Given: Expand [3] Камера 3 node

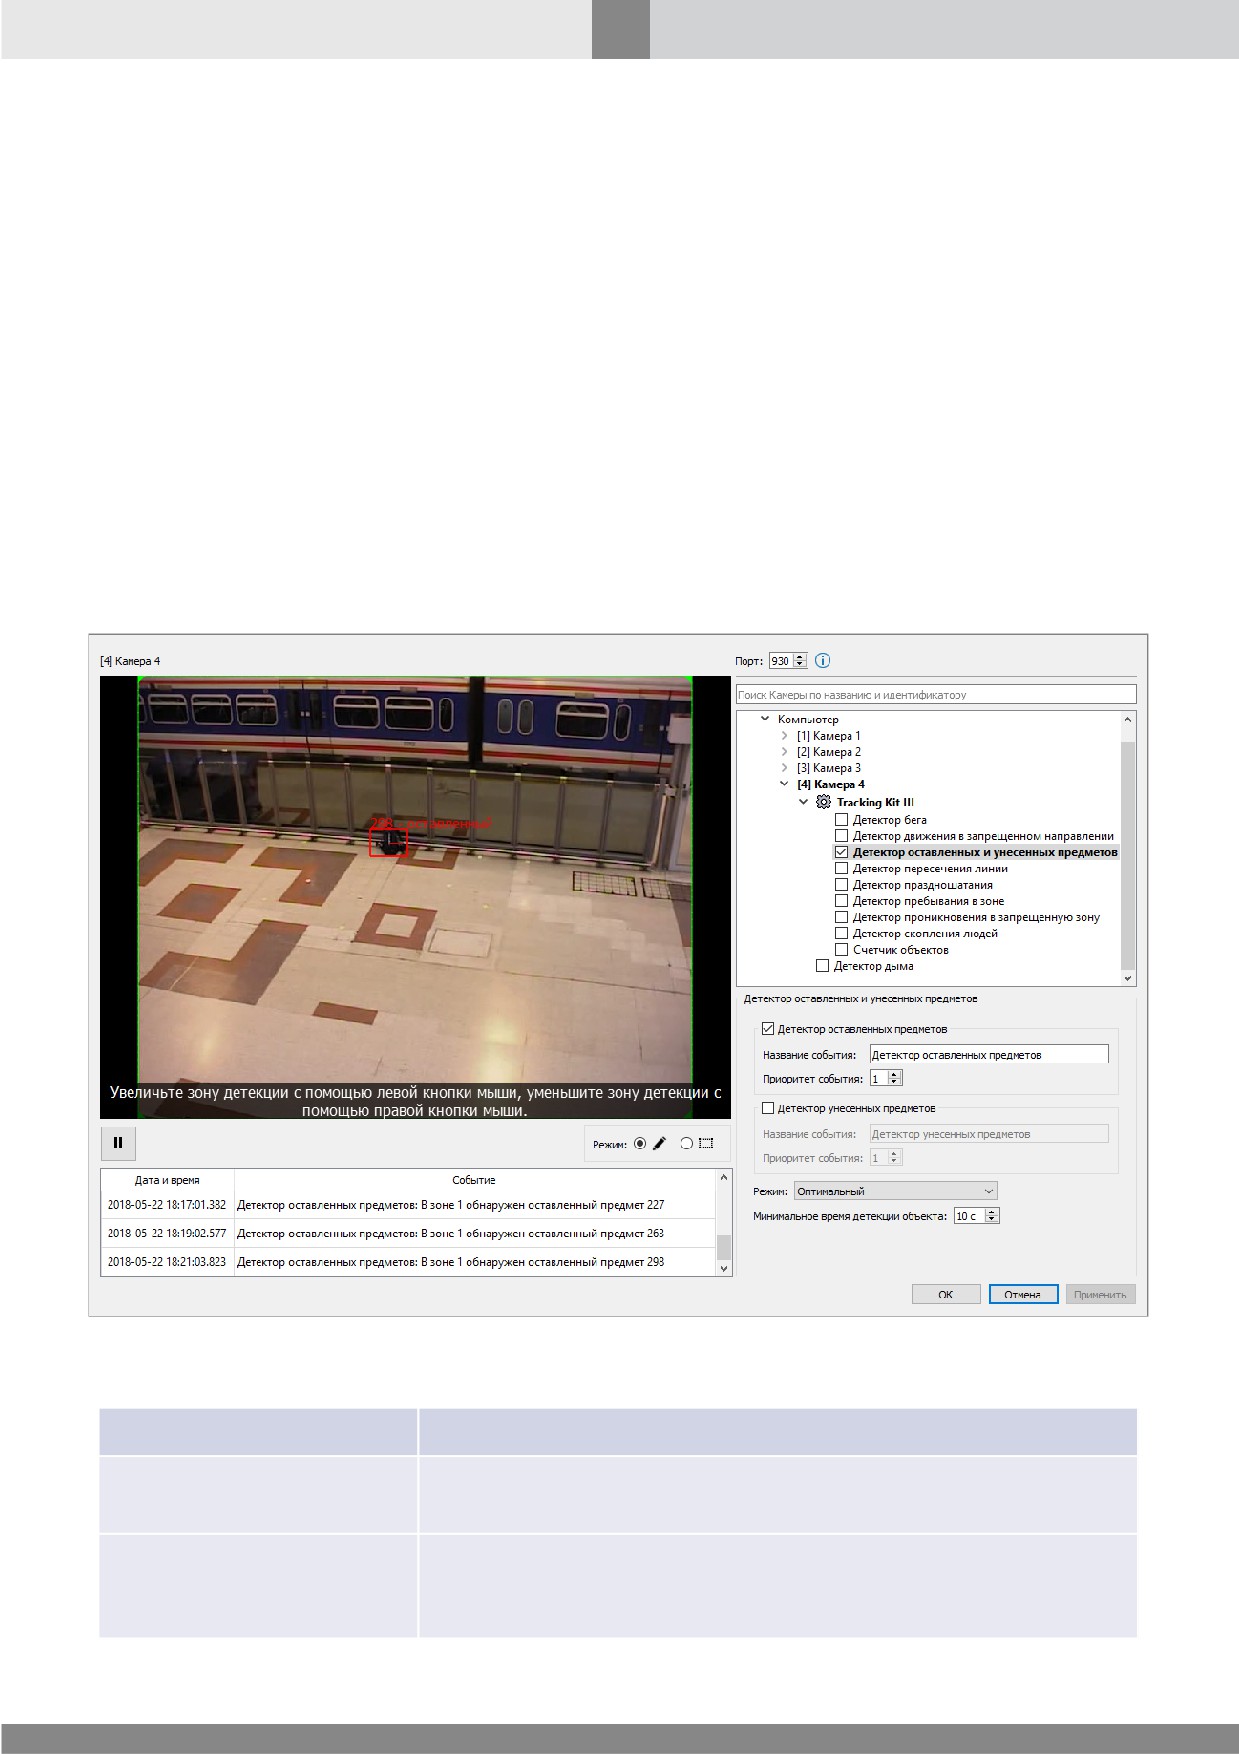Looking at the screenshot, I should pos(784,768).
